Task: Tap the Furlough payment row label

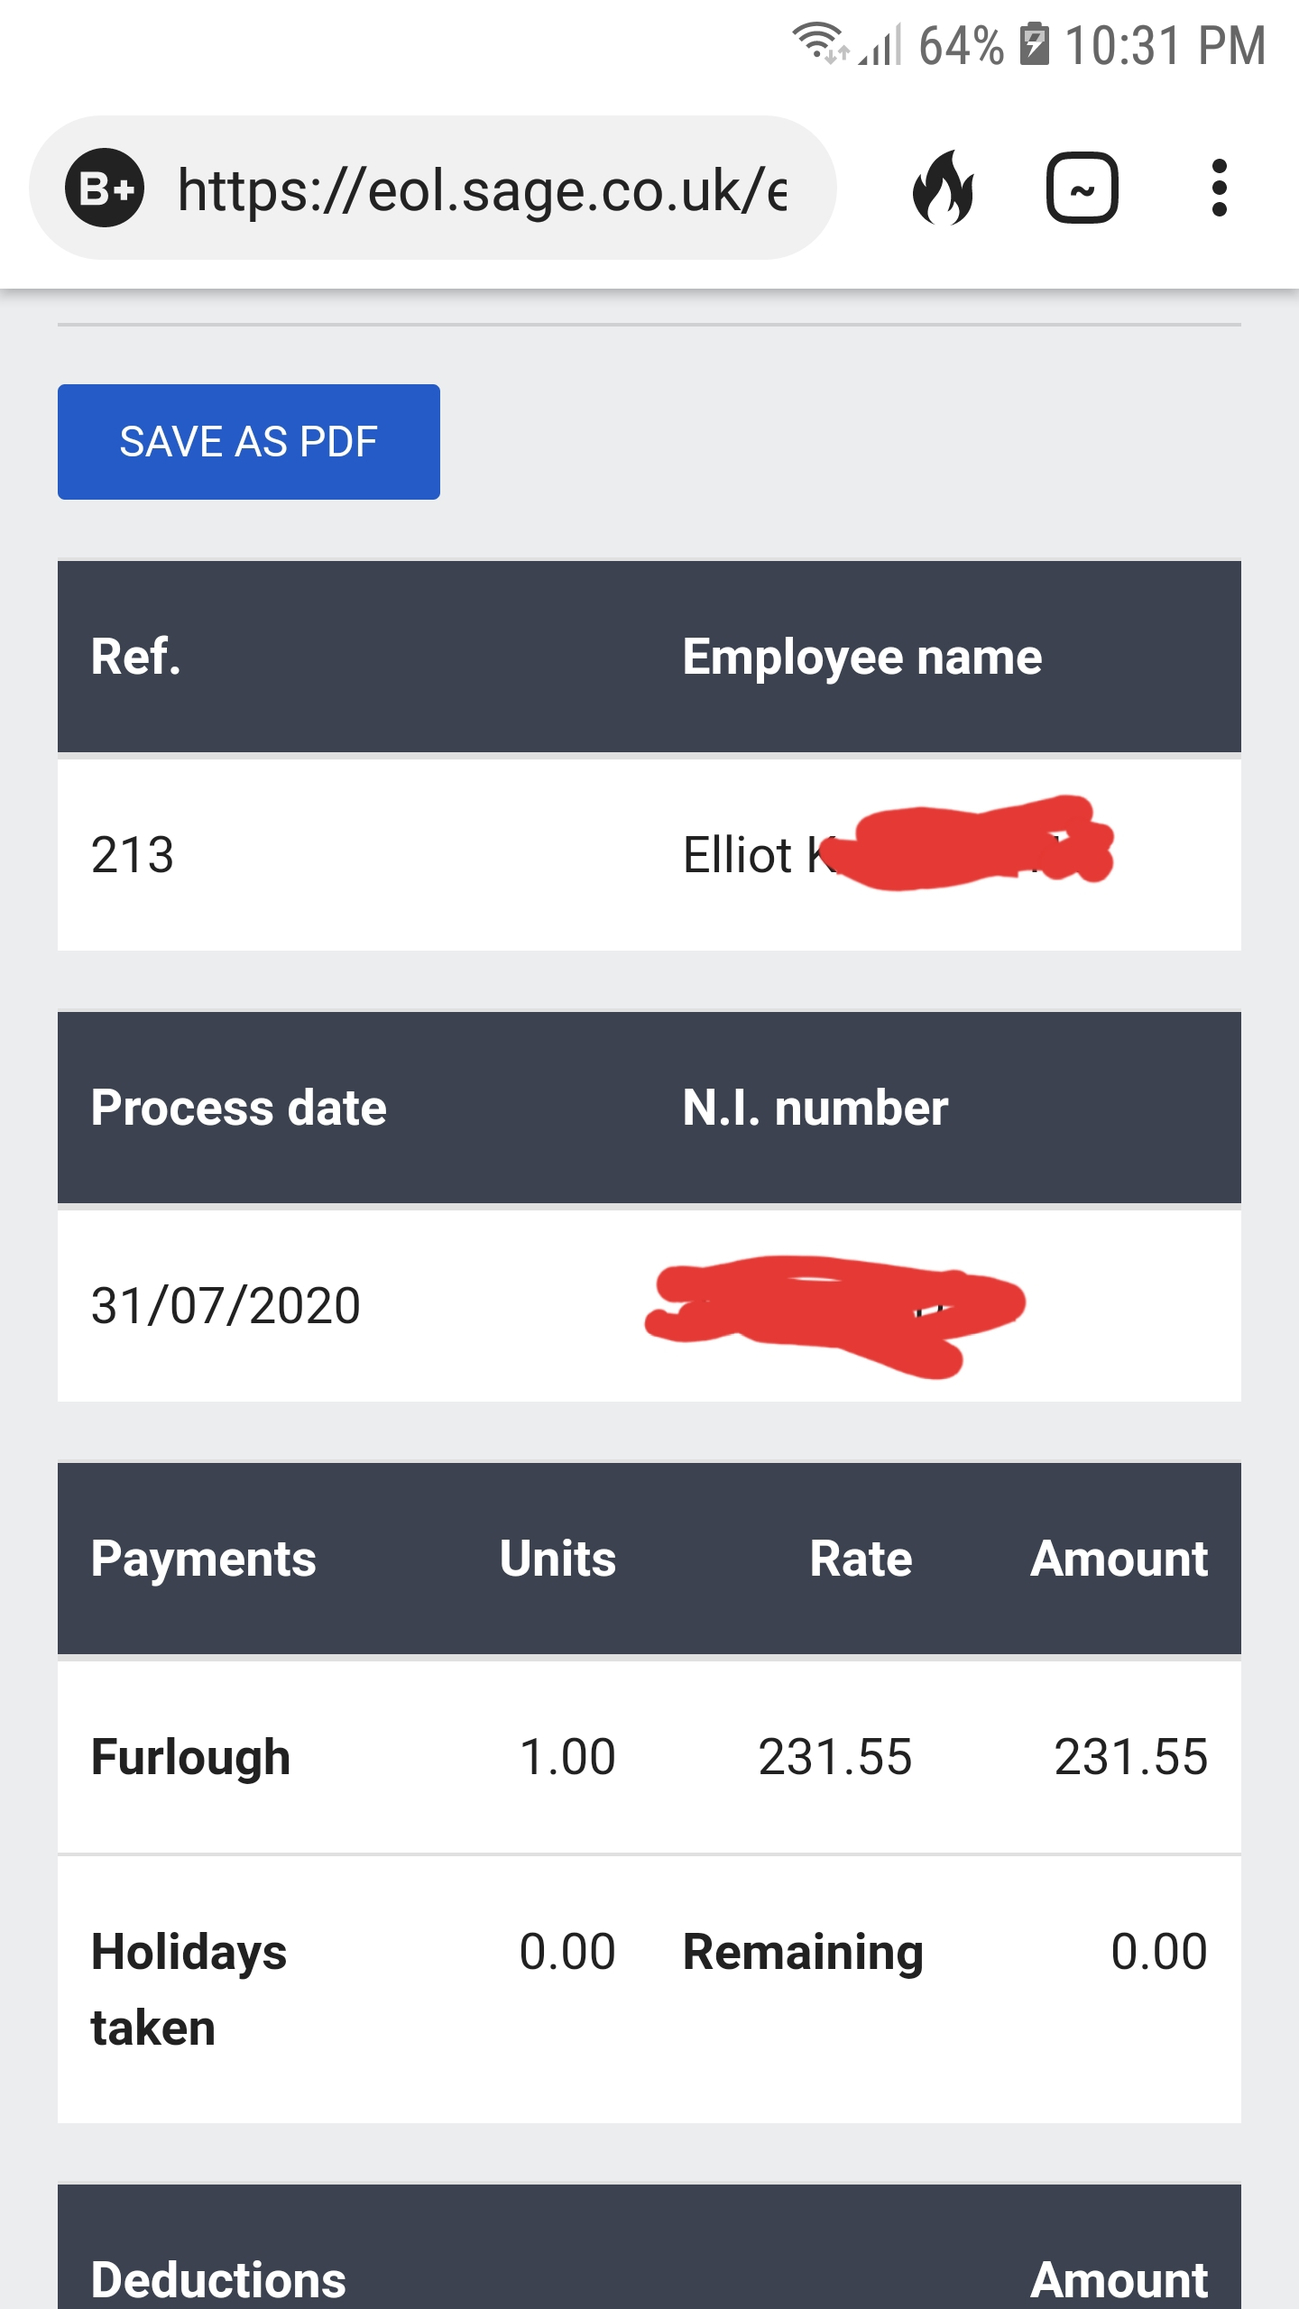Action: 191,1757
